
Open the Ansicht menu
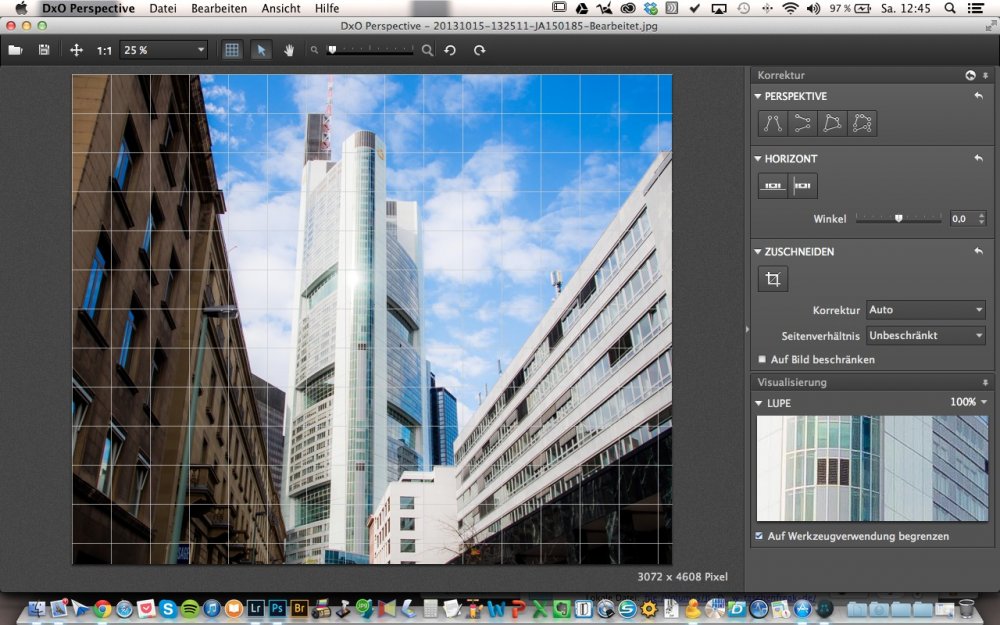point(281,8)
